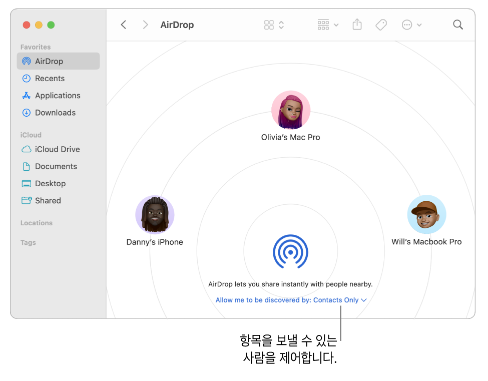Open Documents in the sidebar

pyautogui.click(x=58, y=166)
